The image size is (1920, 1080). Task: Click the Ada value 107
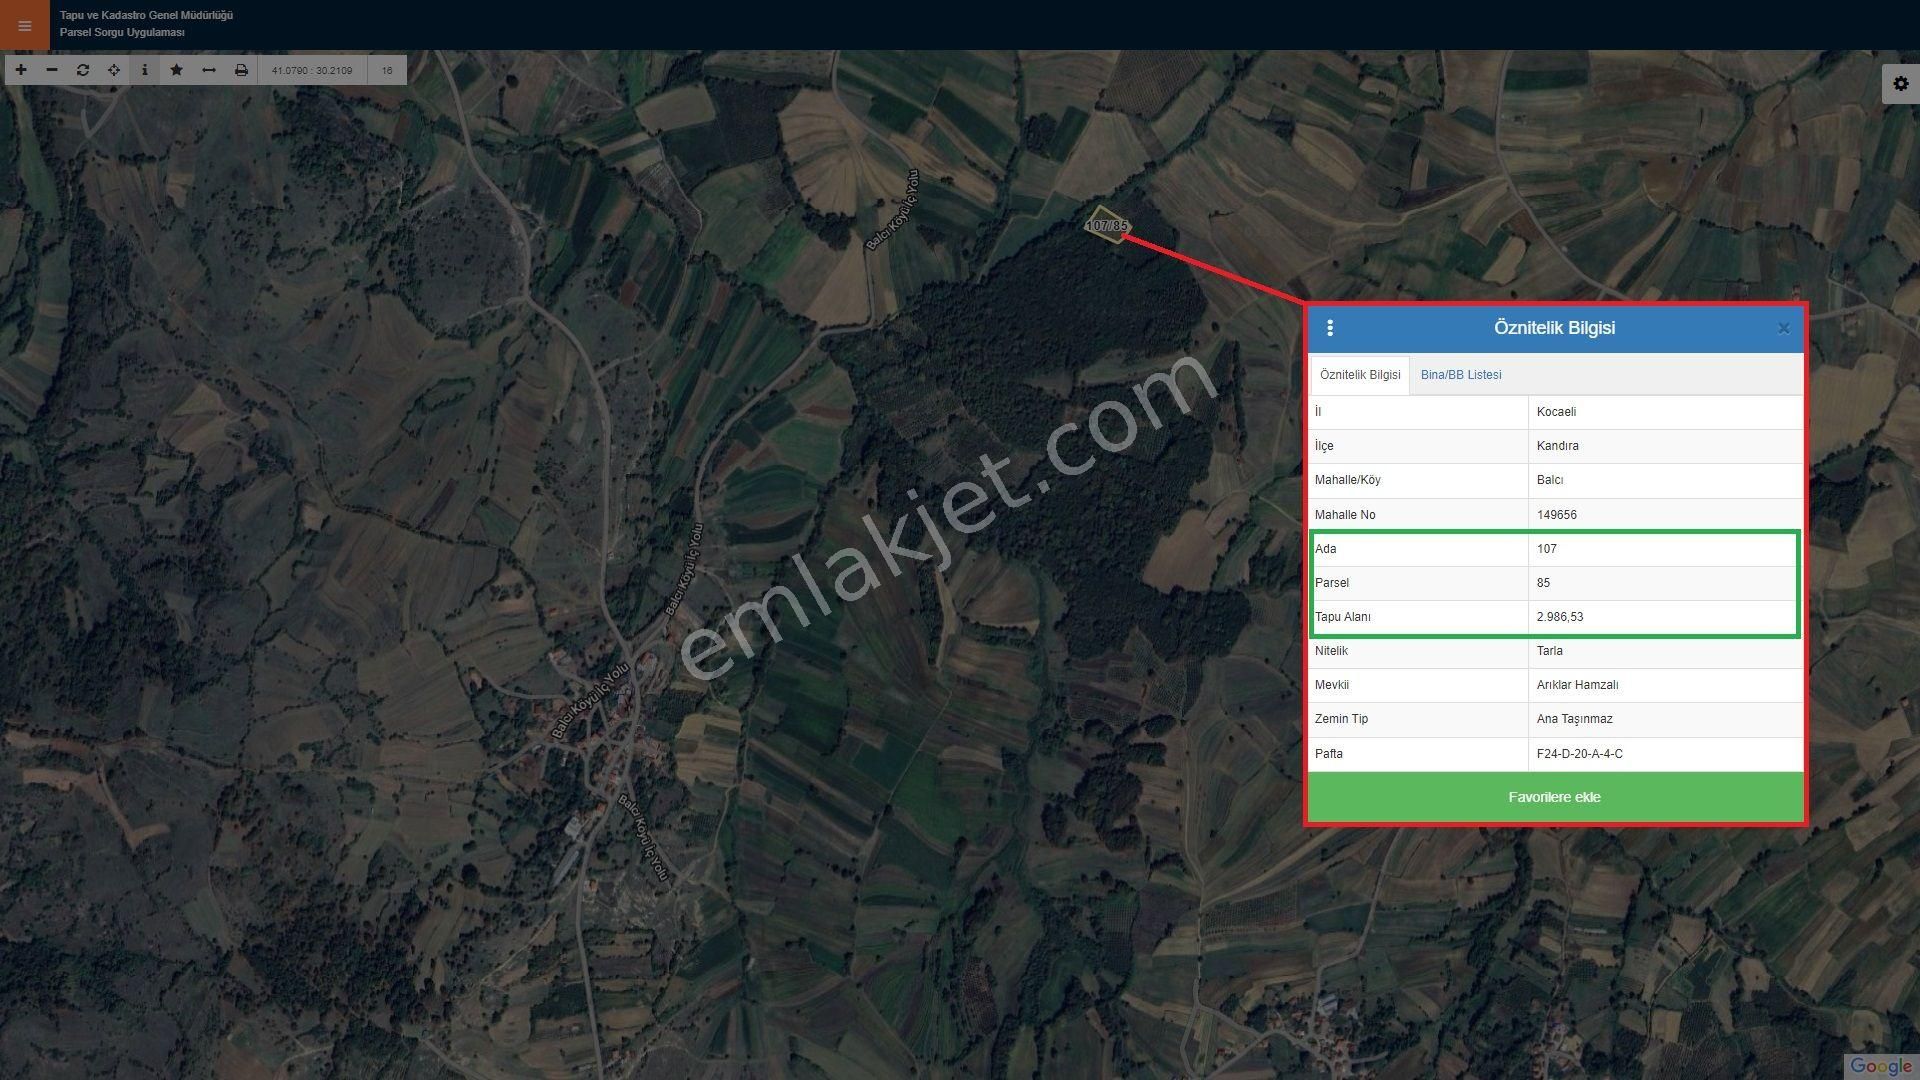pyautogui.click(x=1547, y=549)
